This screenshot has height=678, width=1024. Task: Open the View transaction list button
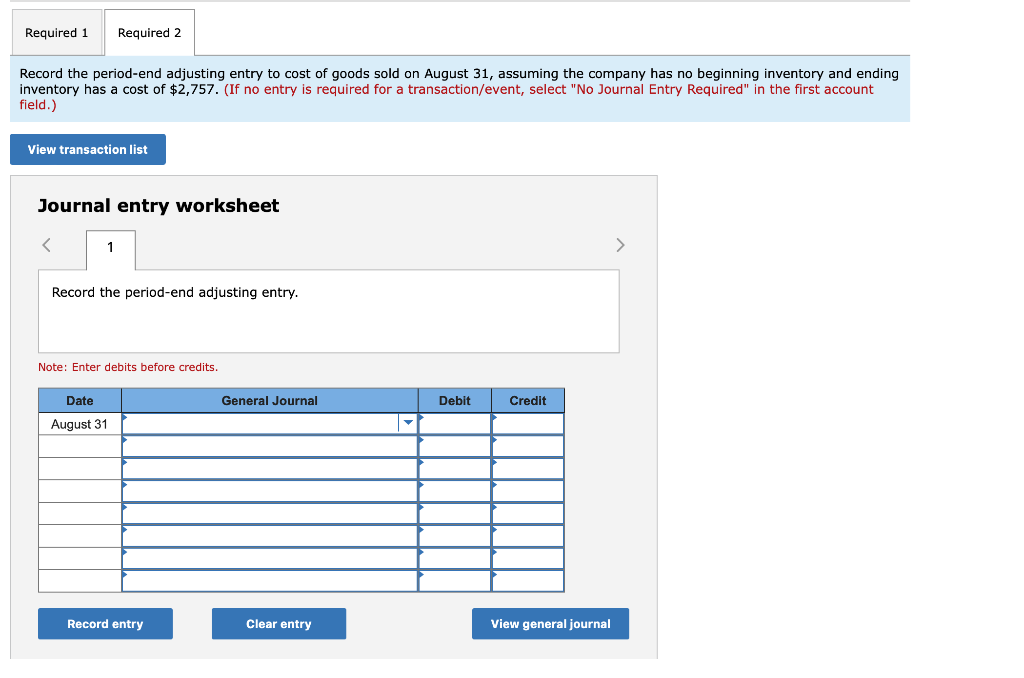[x=88, y=150]
